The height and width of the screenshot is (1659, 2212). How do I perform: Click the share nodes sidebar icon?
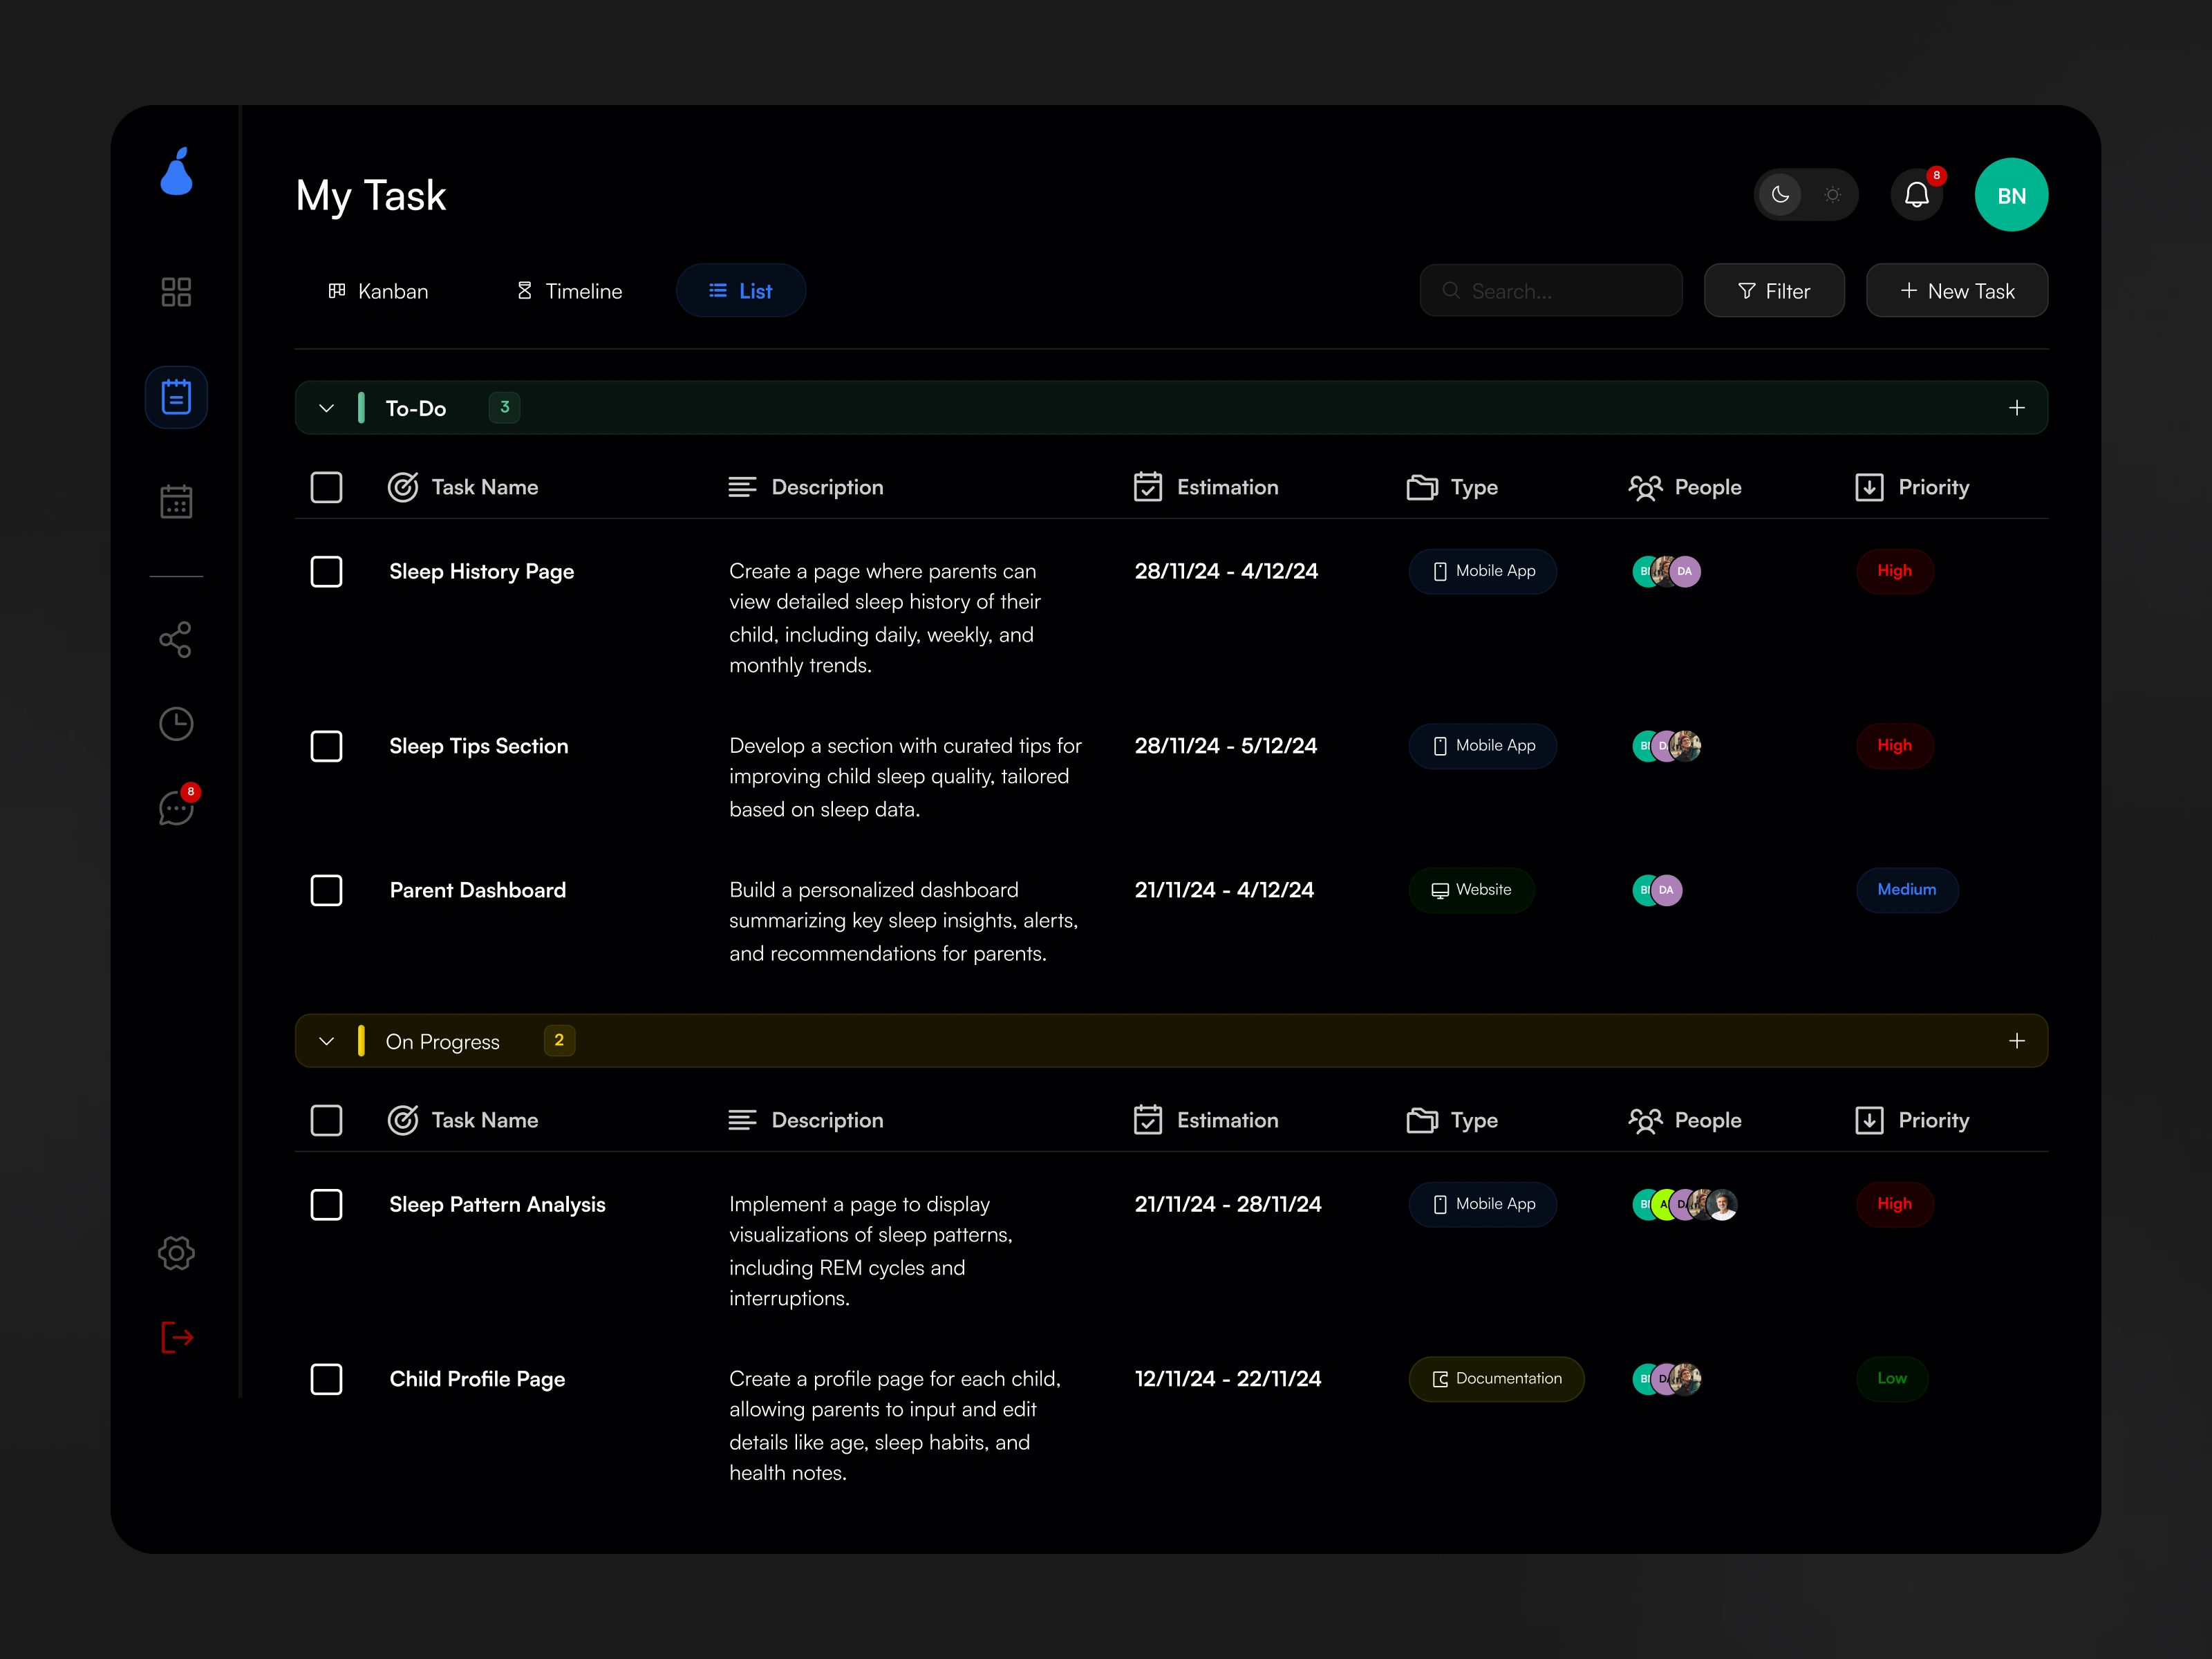click(x=176, y=640)
